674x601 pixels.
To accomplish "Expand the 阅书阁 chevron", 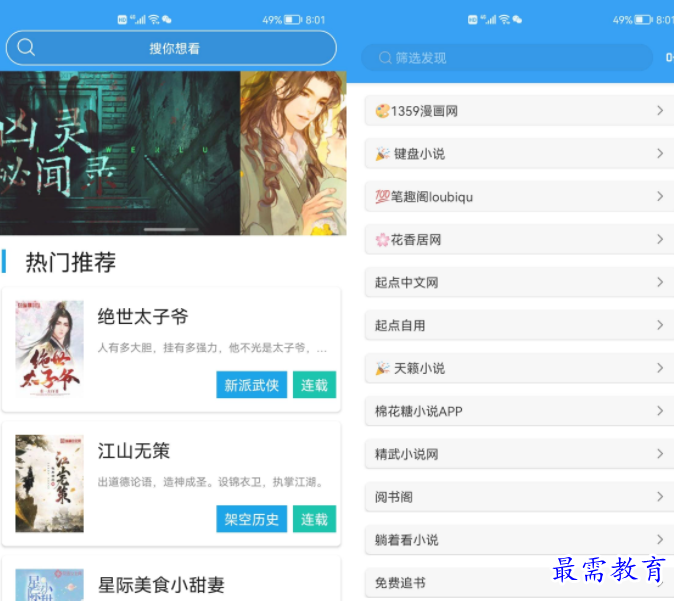I will (660, 497).
